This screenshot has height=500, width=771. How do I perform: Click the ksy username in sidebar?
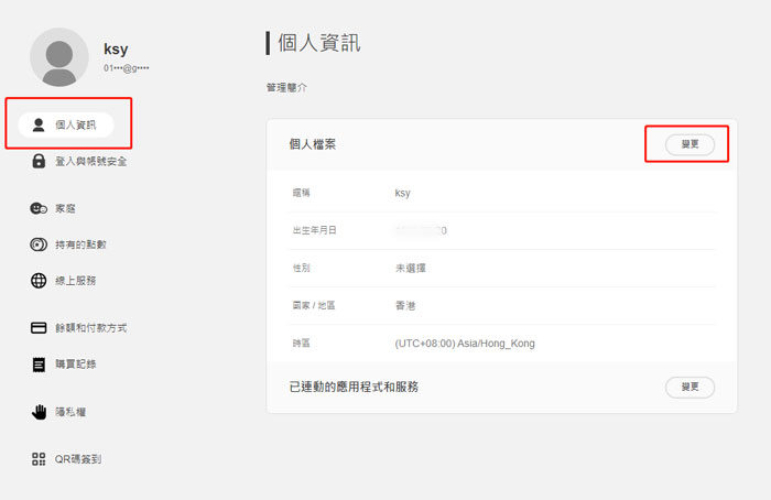pyautogui.click(x=116, y=49)
